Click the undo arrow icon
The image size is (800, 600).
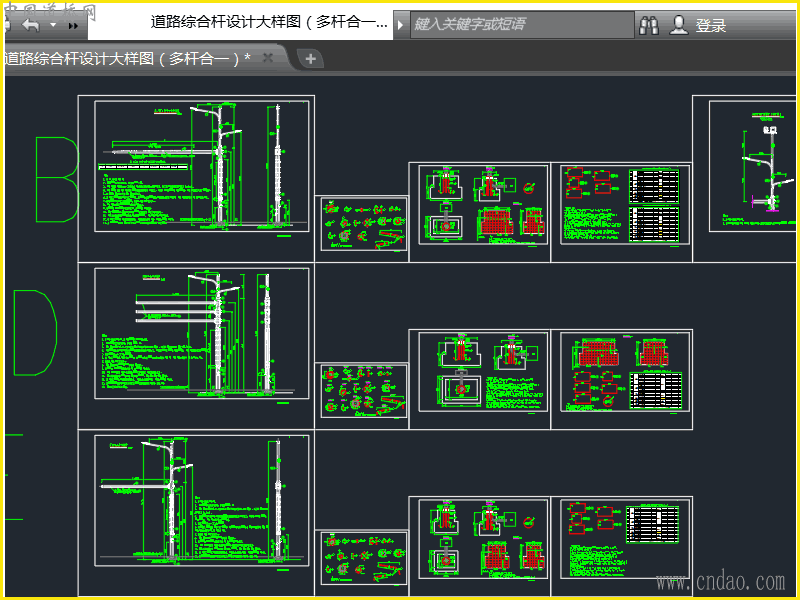(31, 24)
